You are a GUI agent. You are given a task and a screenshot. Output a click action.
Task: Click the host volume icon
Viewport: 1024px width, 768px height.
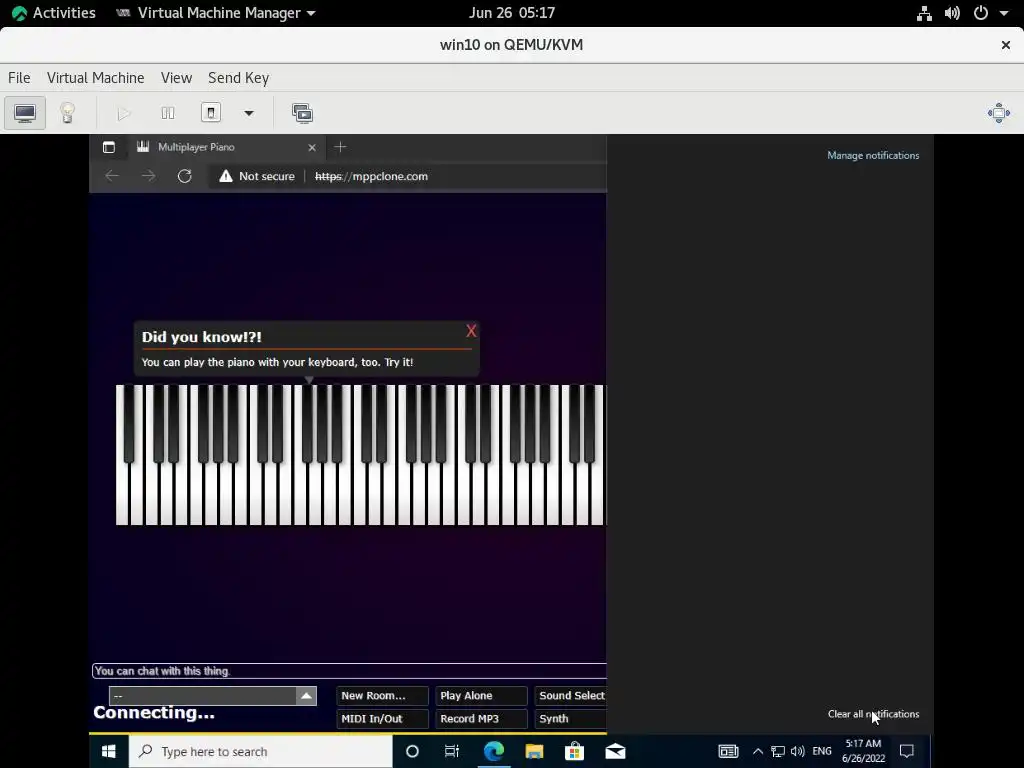point(952,13)
